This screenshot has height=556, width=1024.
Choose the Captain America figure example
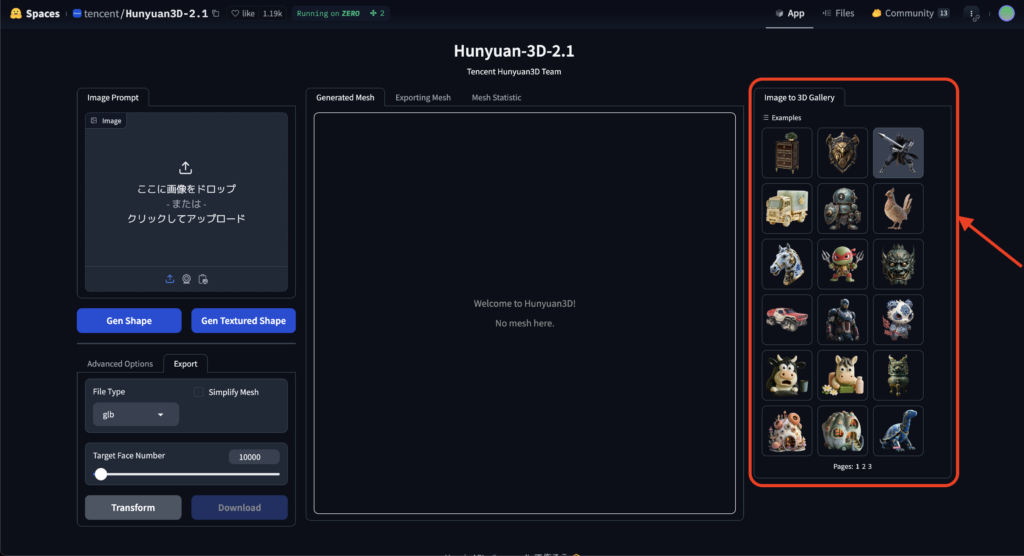point(842,319)
